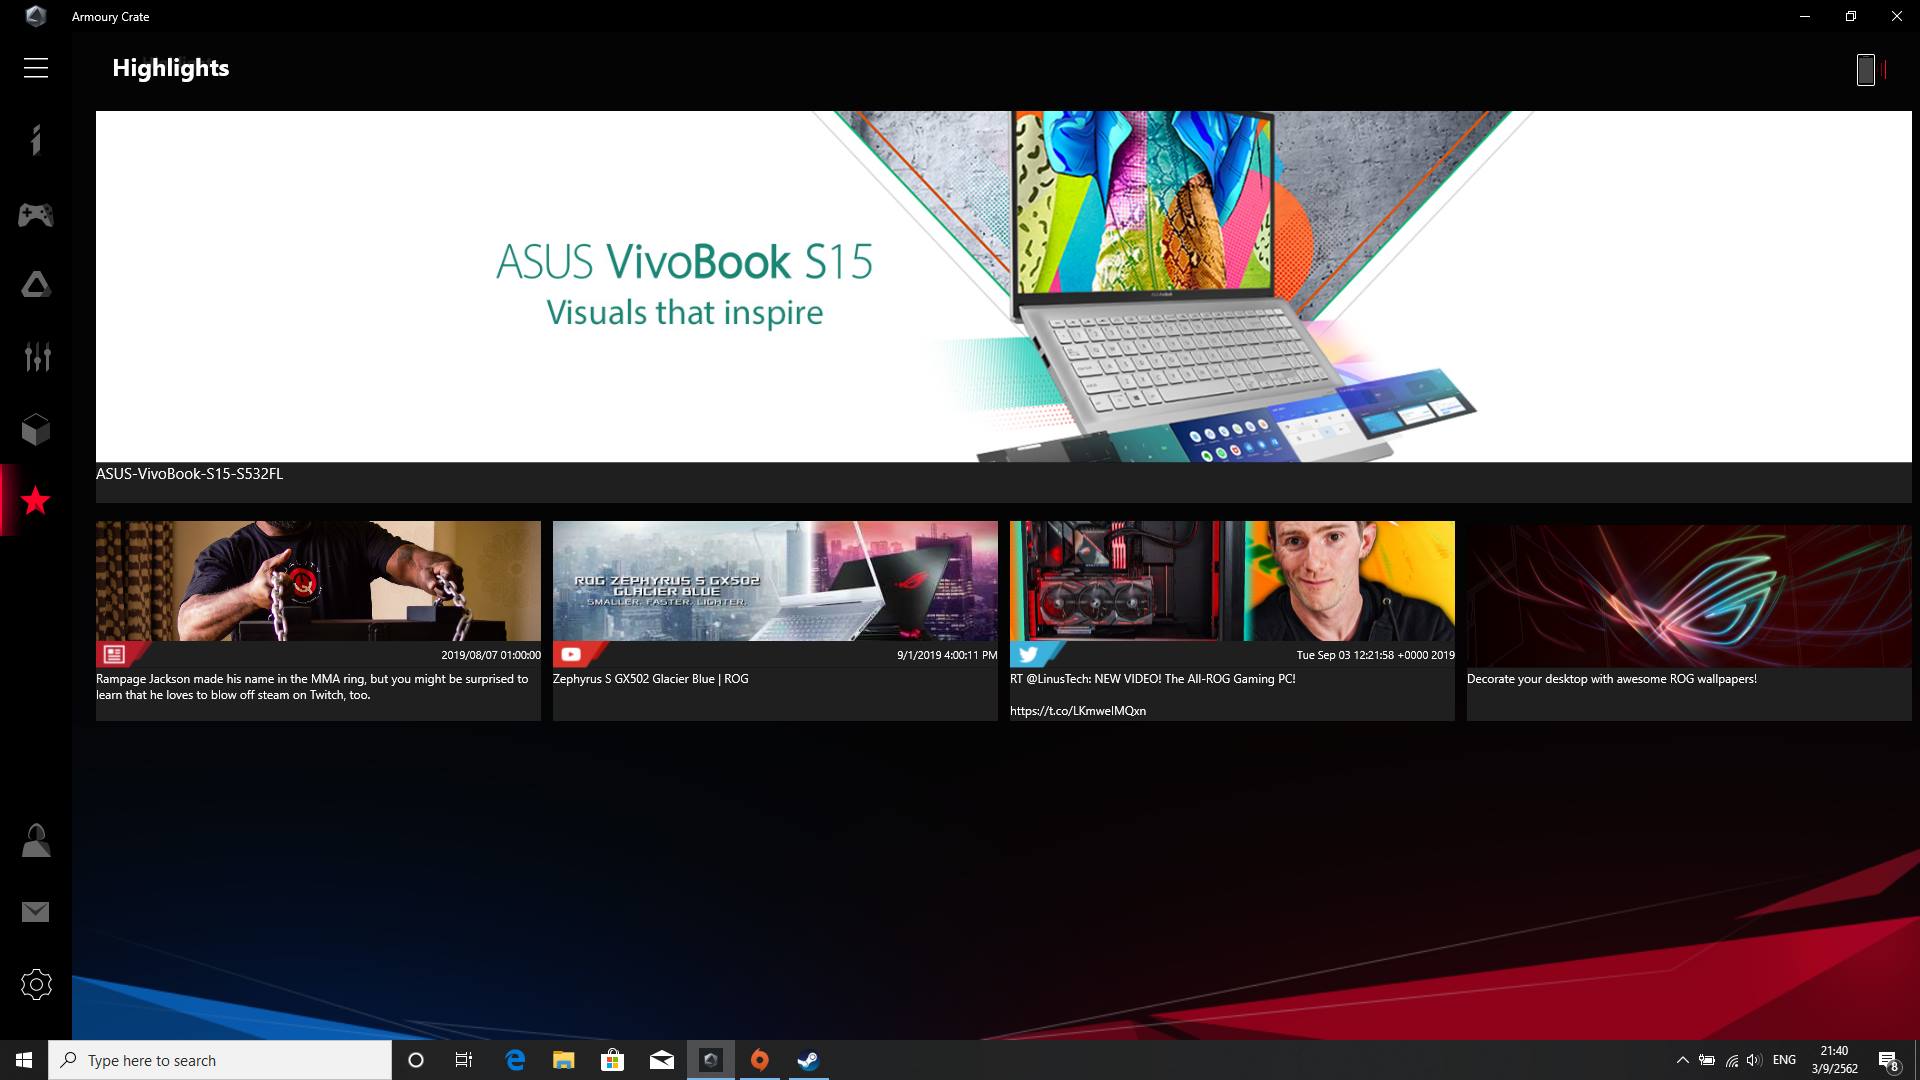This screenshot has height=1080, width=1920.
Task: Restore down the Armoury Crate window
Action: 1851,16
